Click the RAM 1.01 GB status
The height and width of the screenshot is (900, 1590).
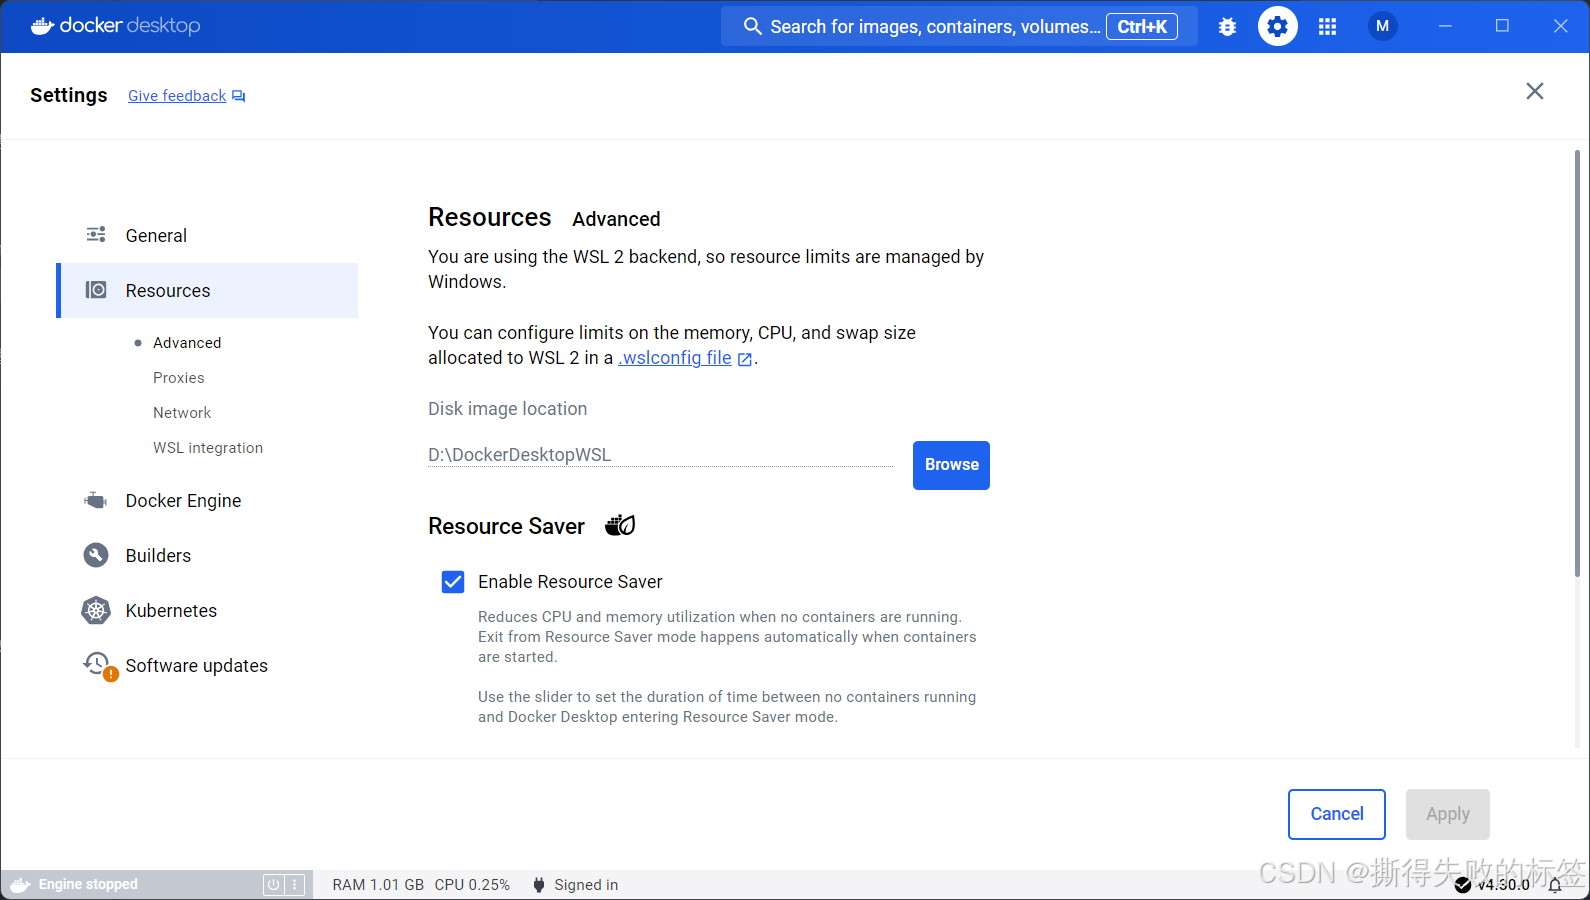(x=378, y=885)
